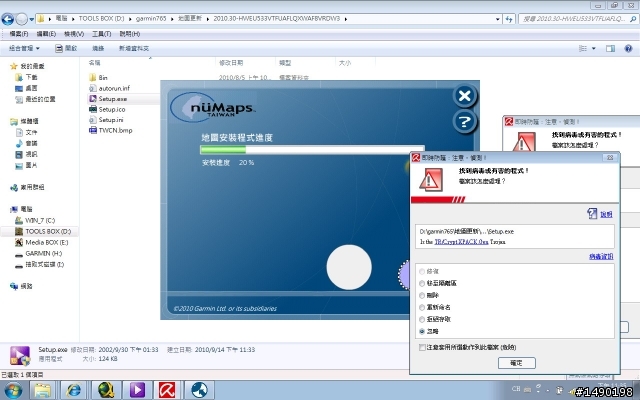Screen dimensions: 640x400
Task: Open the TR/Crypt.XPACK.Gen trojan link
Action: [461, 242]
